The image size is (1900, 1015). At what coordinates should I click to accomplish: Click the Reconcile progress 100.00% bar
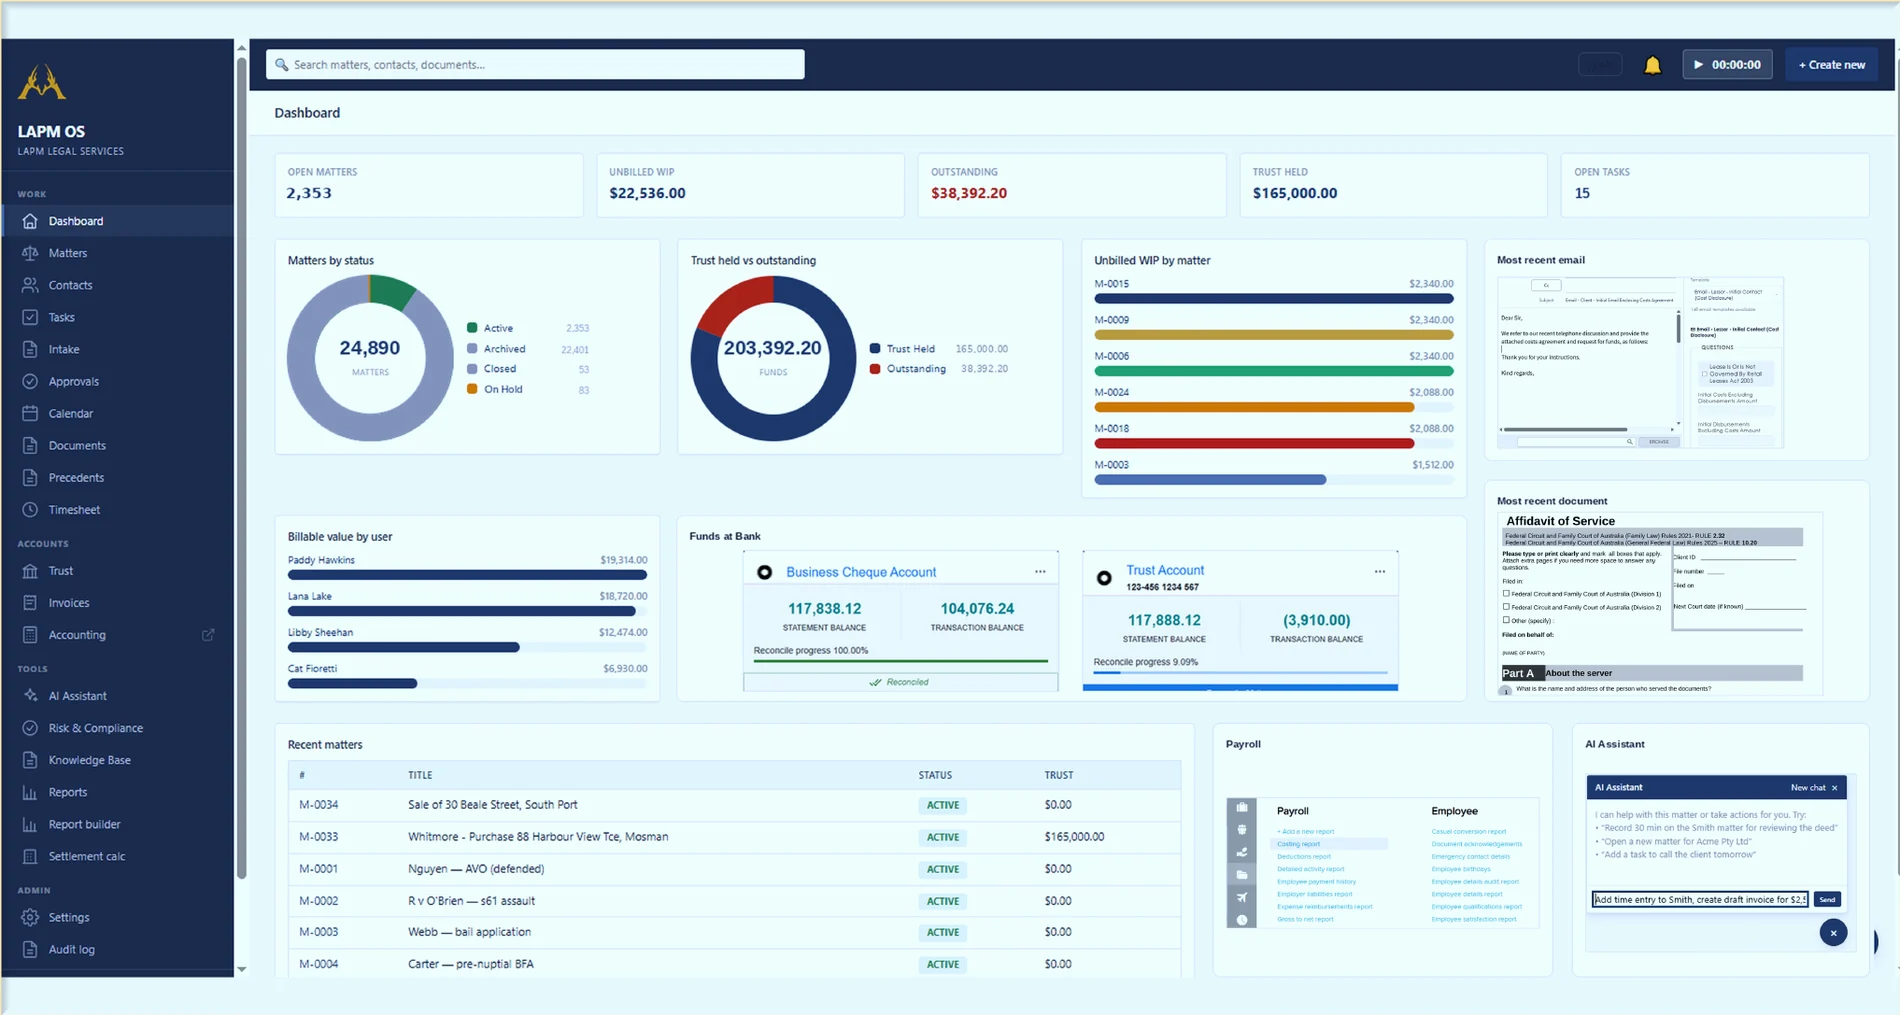tap(900, 661)
